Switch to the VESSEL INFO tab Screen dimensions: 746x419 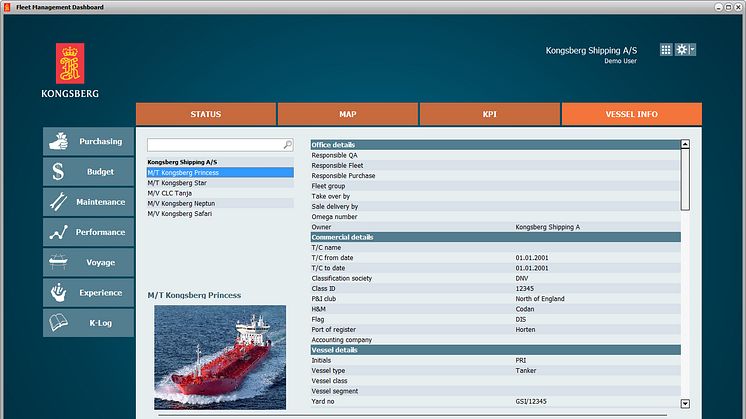pos(631,114)
